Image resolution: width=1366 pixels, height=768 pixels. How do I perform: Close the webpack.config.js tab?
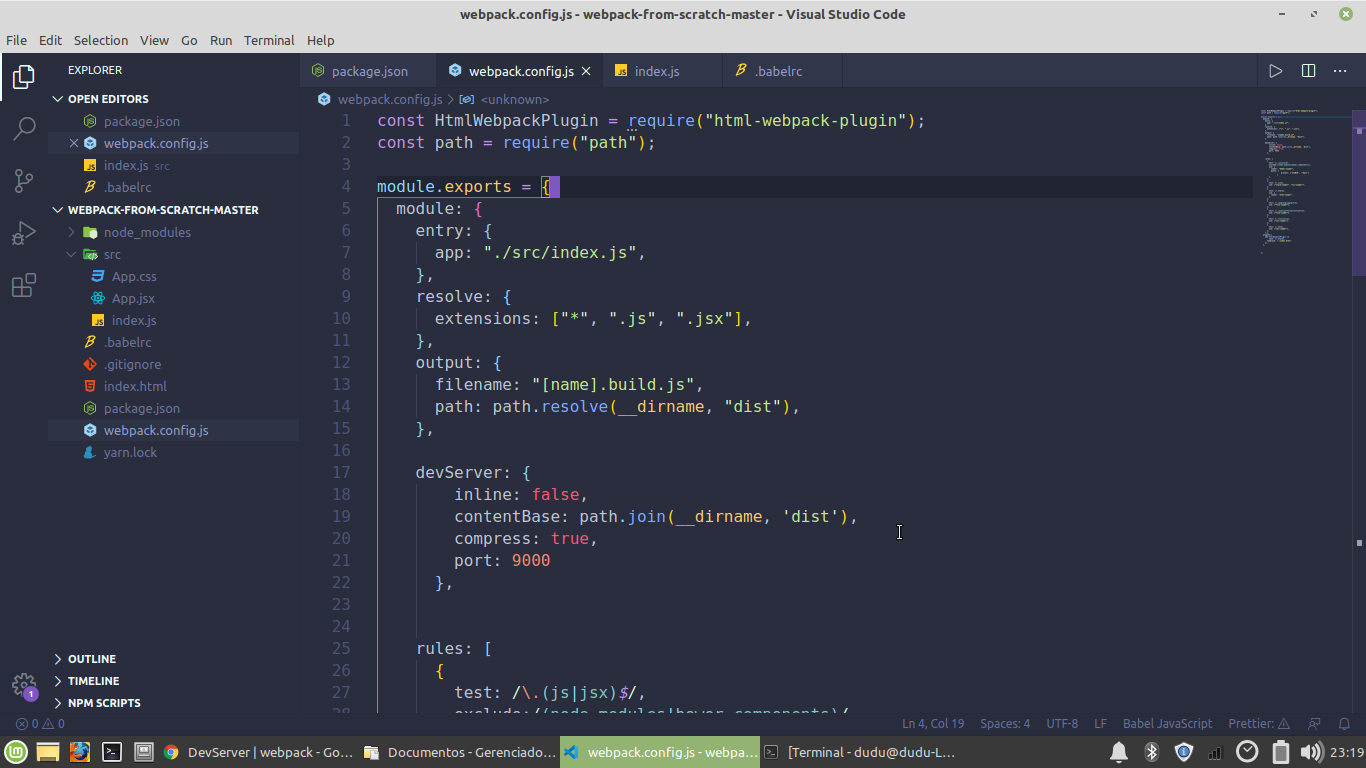(586, 71)
